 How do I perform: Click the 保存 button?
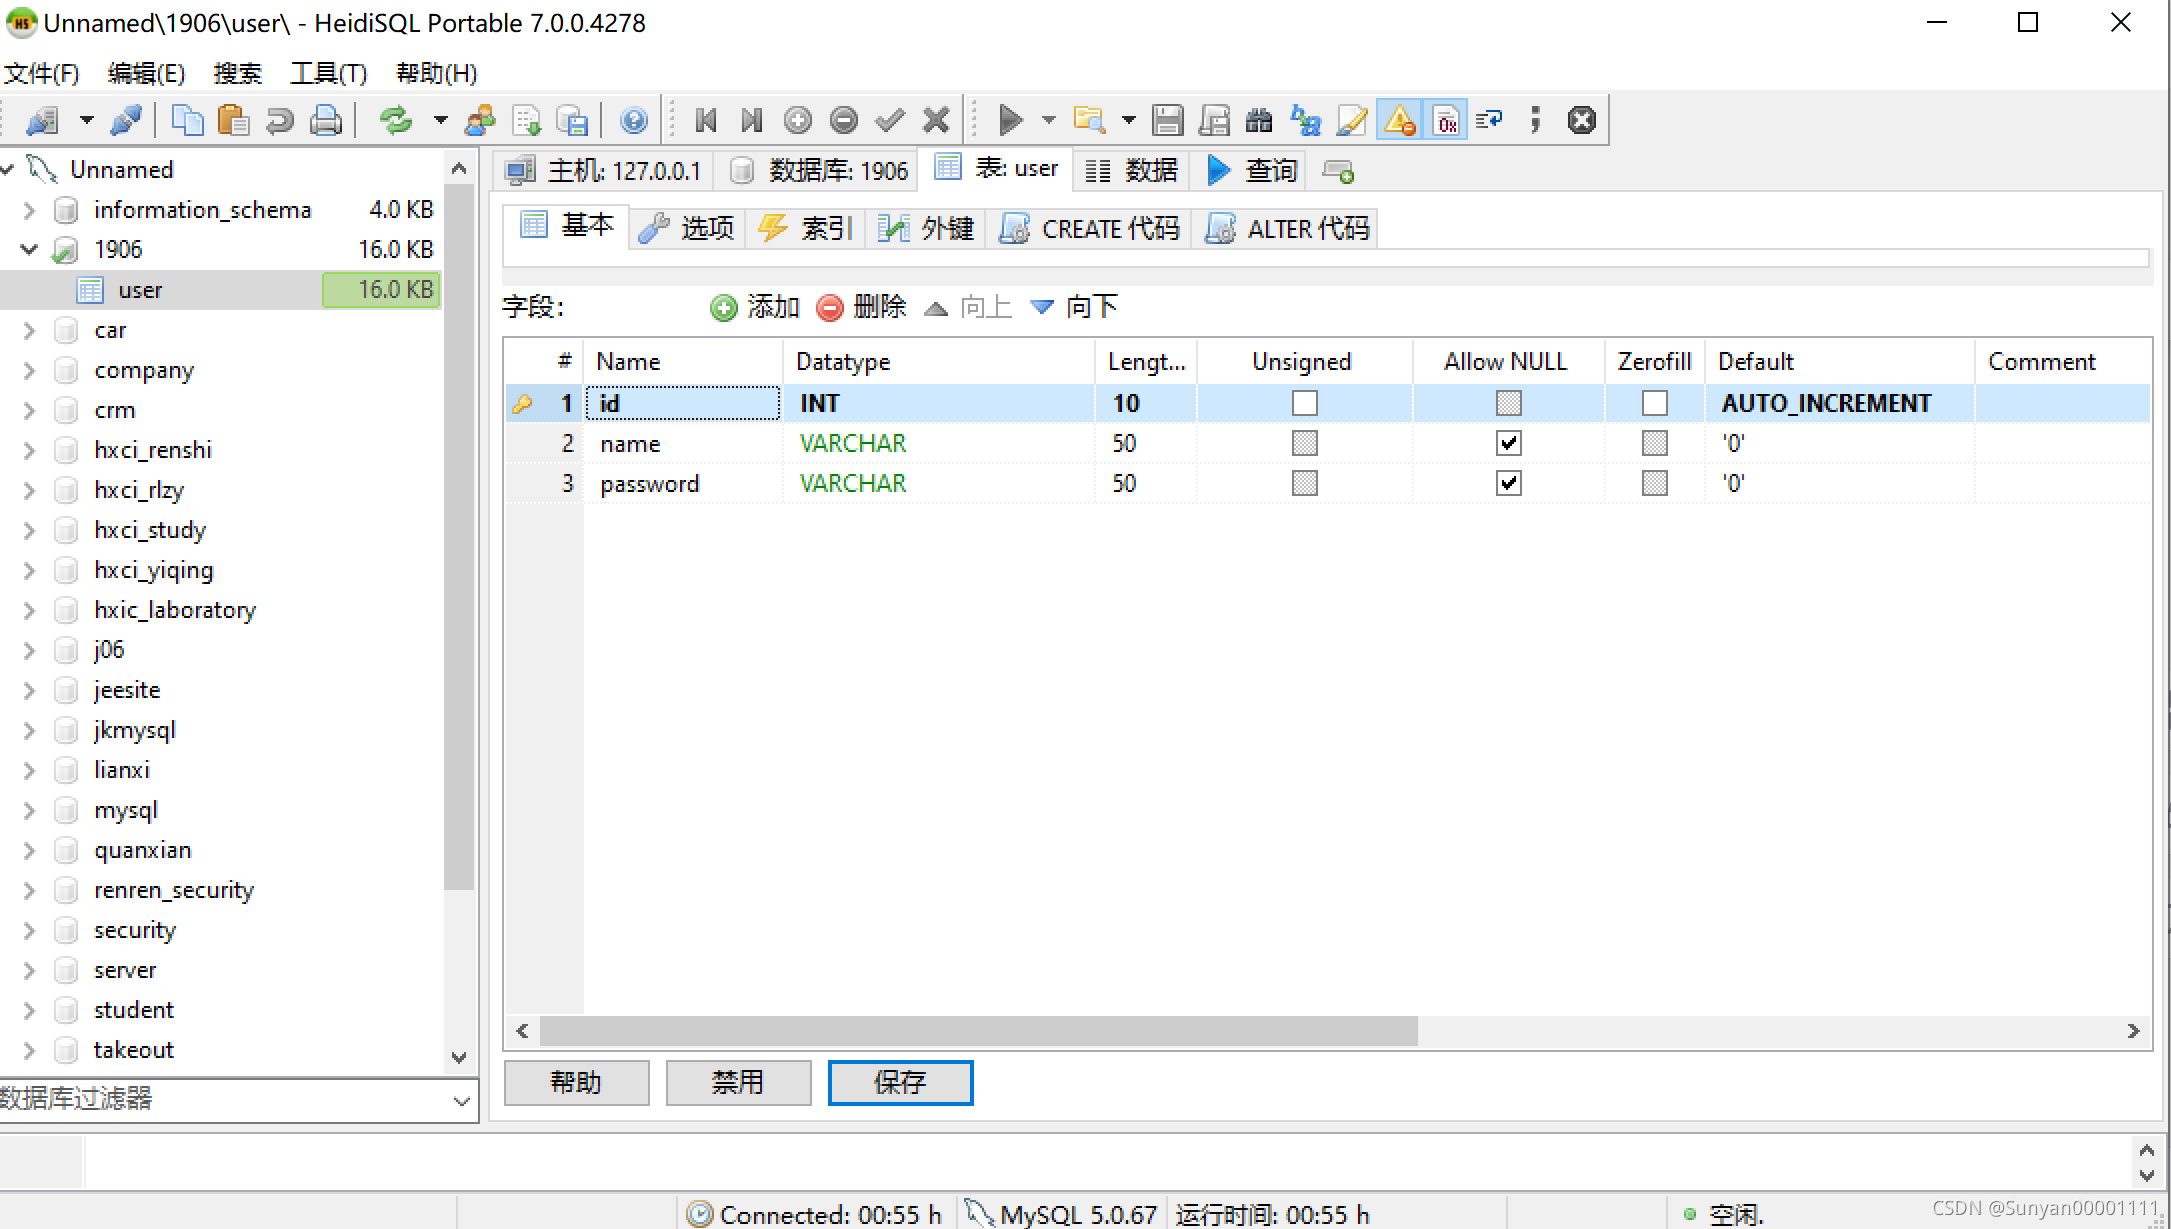point(900,1082)
